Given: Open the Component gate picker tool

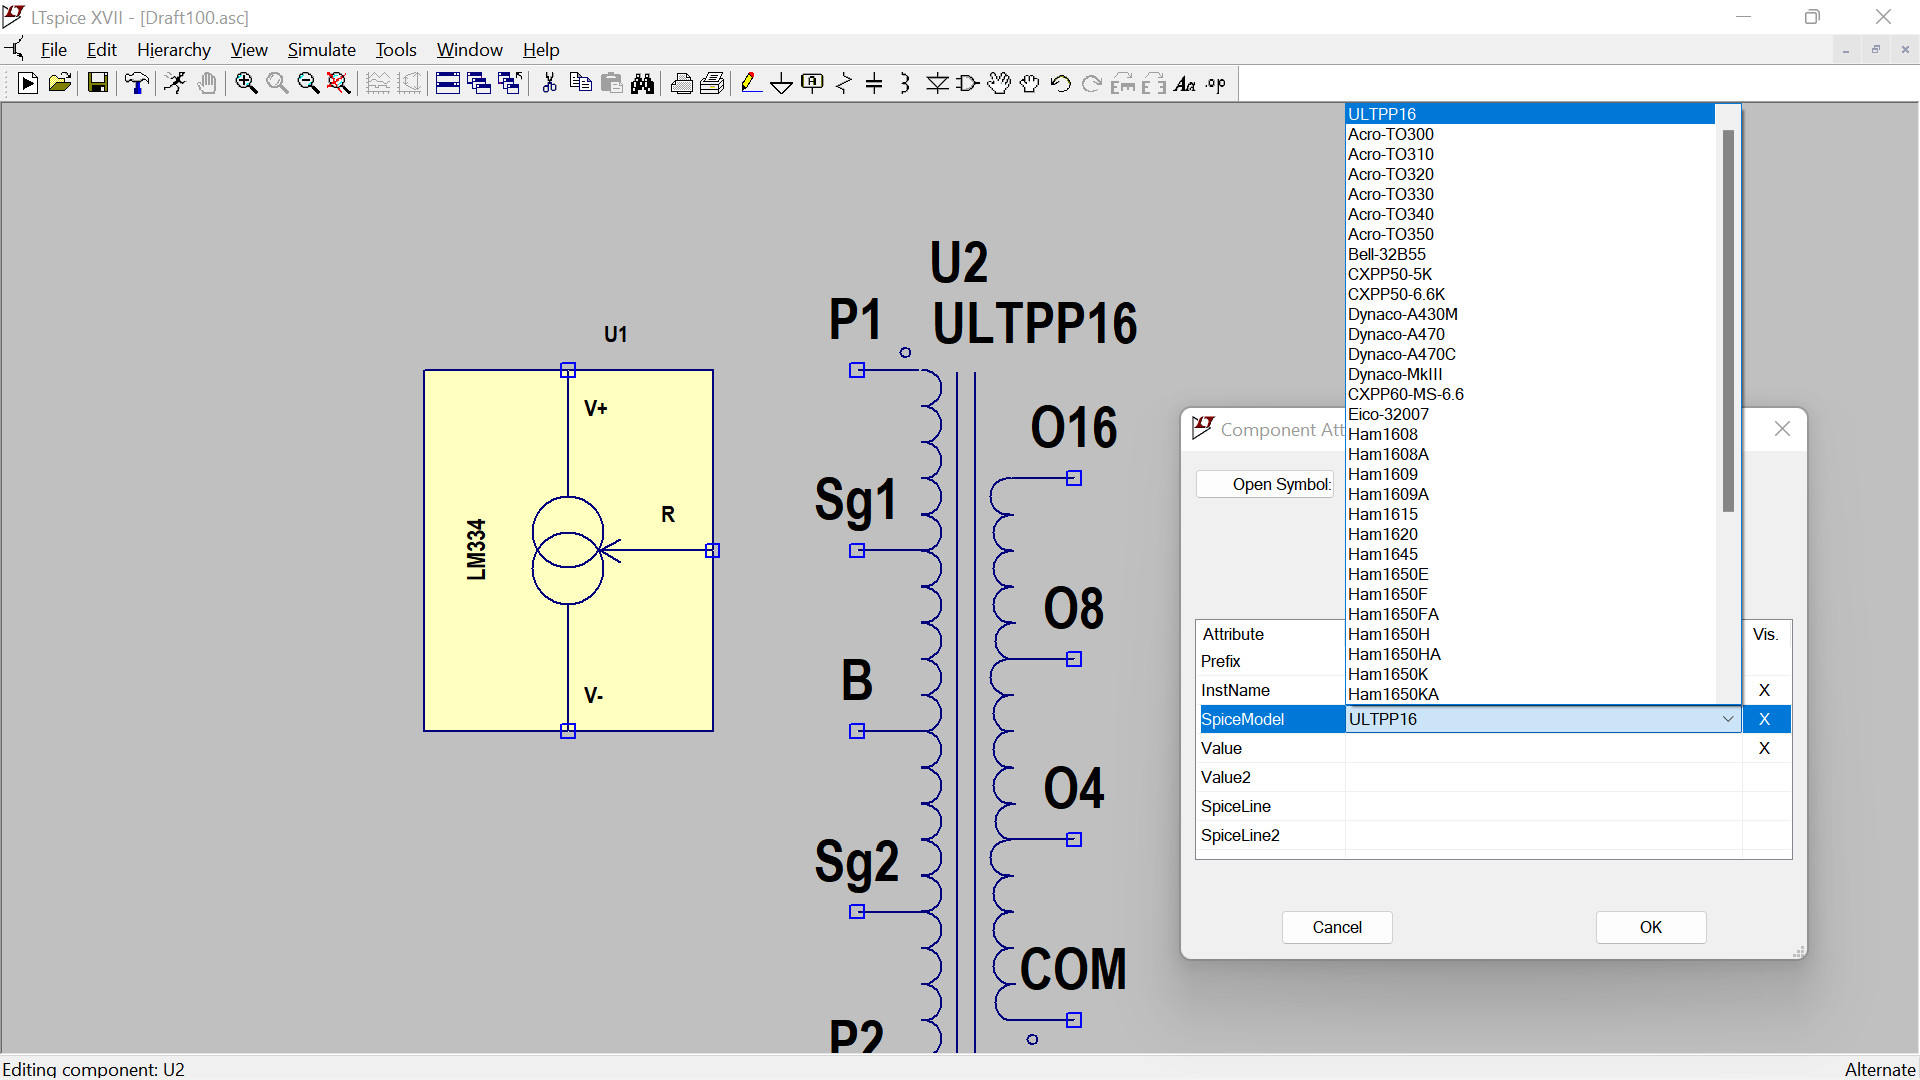Looking at the screenshot, I should pos(967,84).
